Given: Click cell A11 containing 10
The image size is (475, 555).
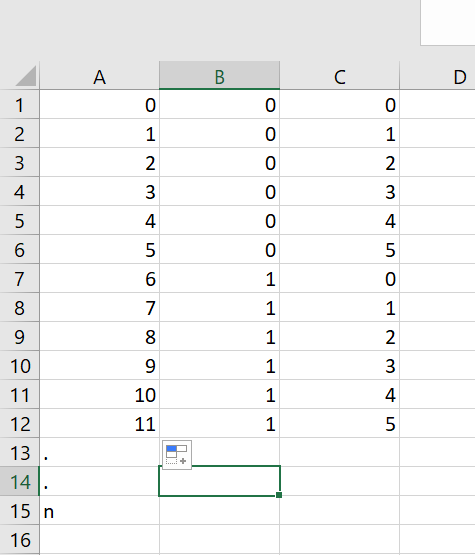Looking at the screenshot, I should point(99,395).
